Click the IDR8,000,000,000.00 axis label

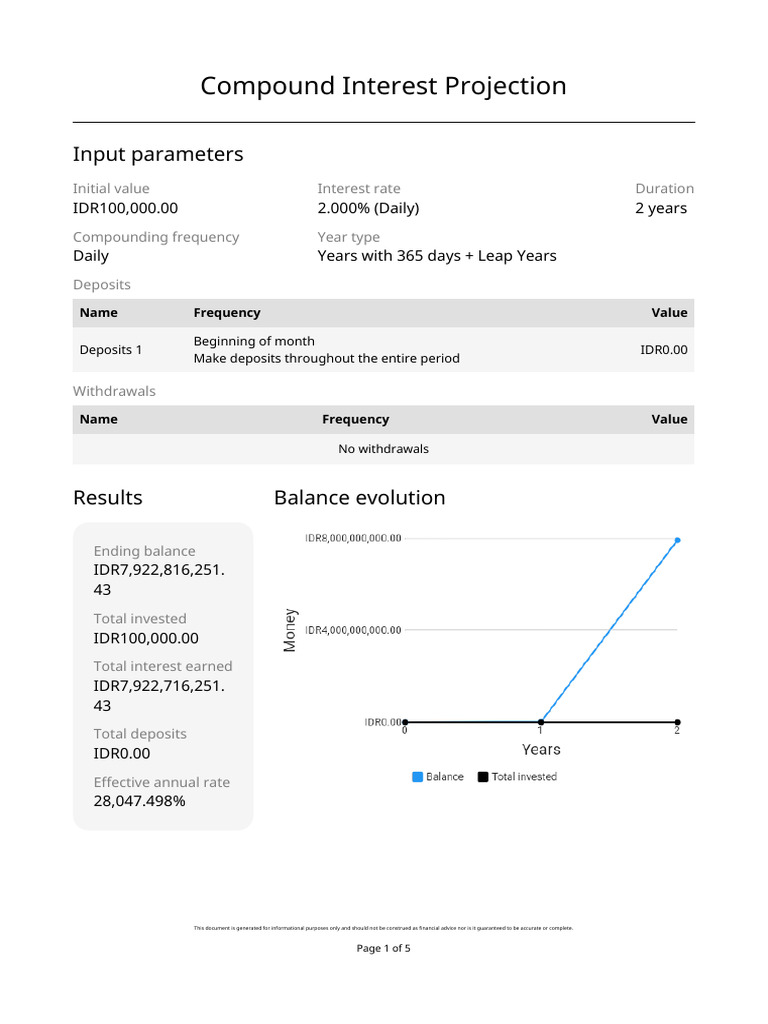click(x=353, y=538)
